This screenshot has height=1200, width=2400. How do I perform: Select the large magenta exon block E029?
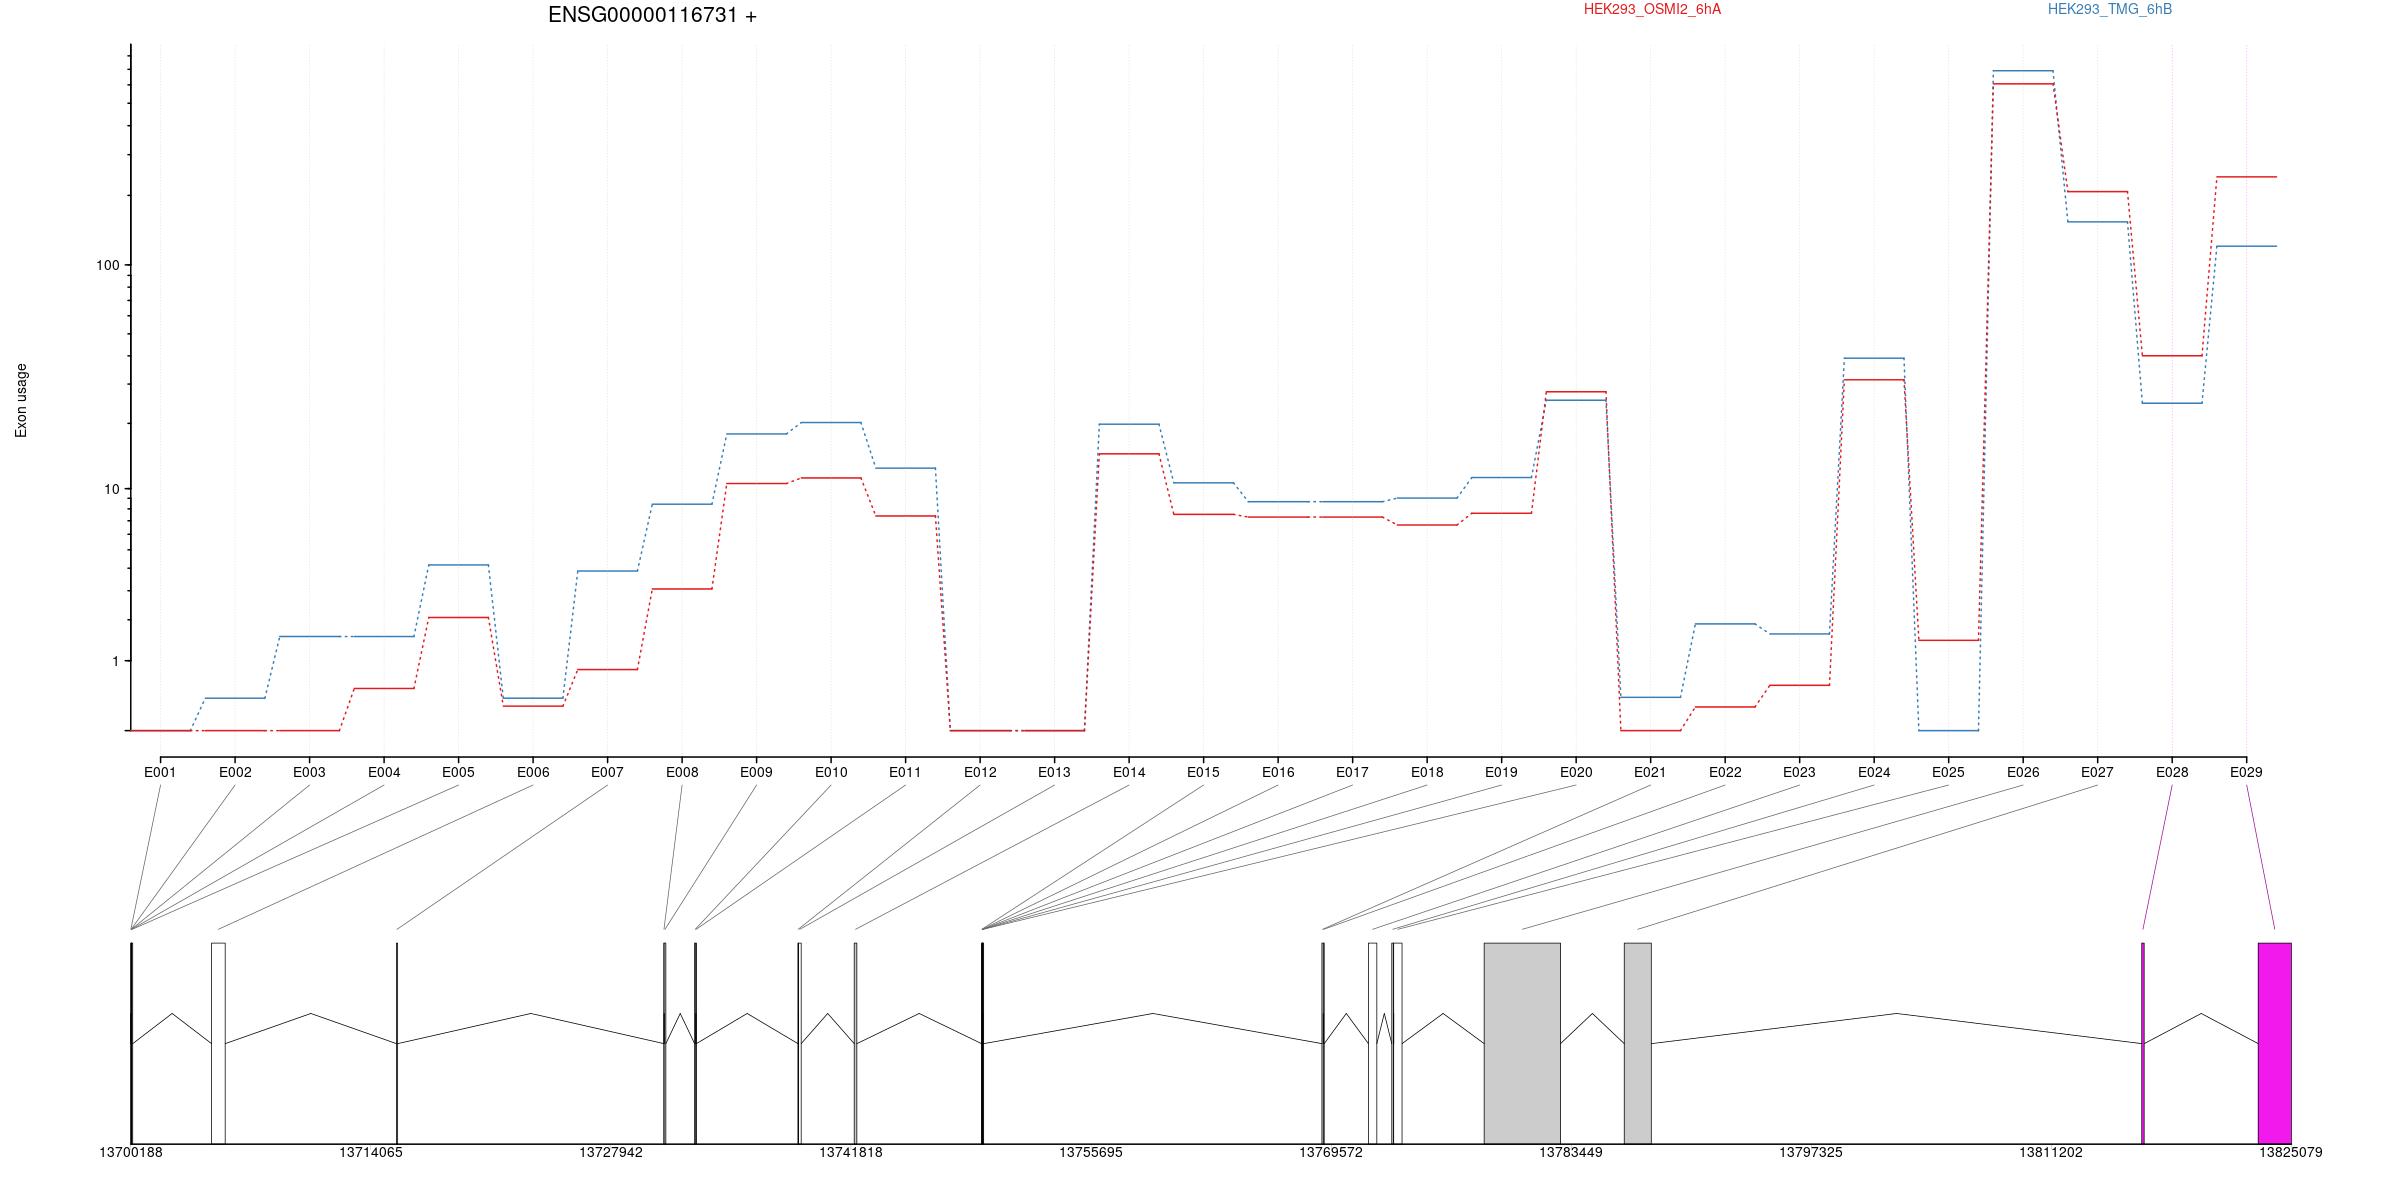pos(2275,1043)
